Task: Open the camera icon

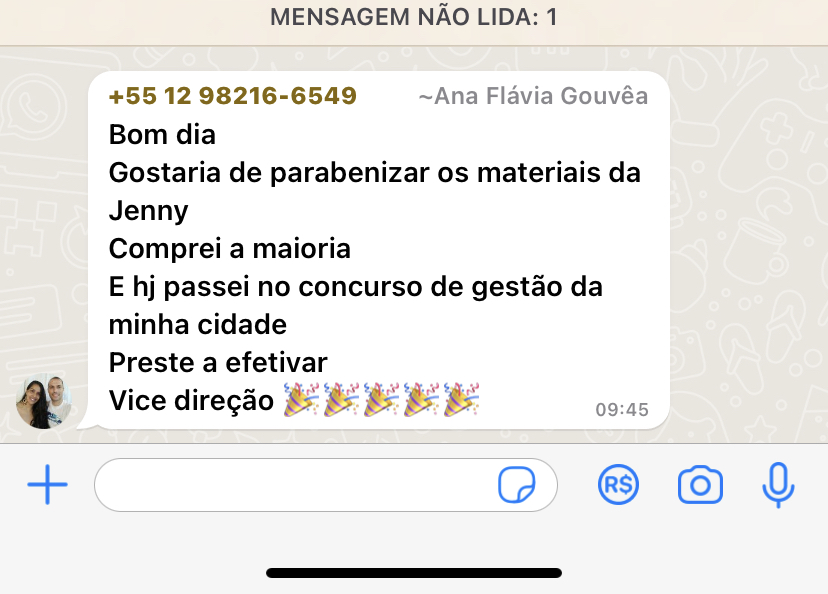Action: click(x=700, y=485)
